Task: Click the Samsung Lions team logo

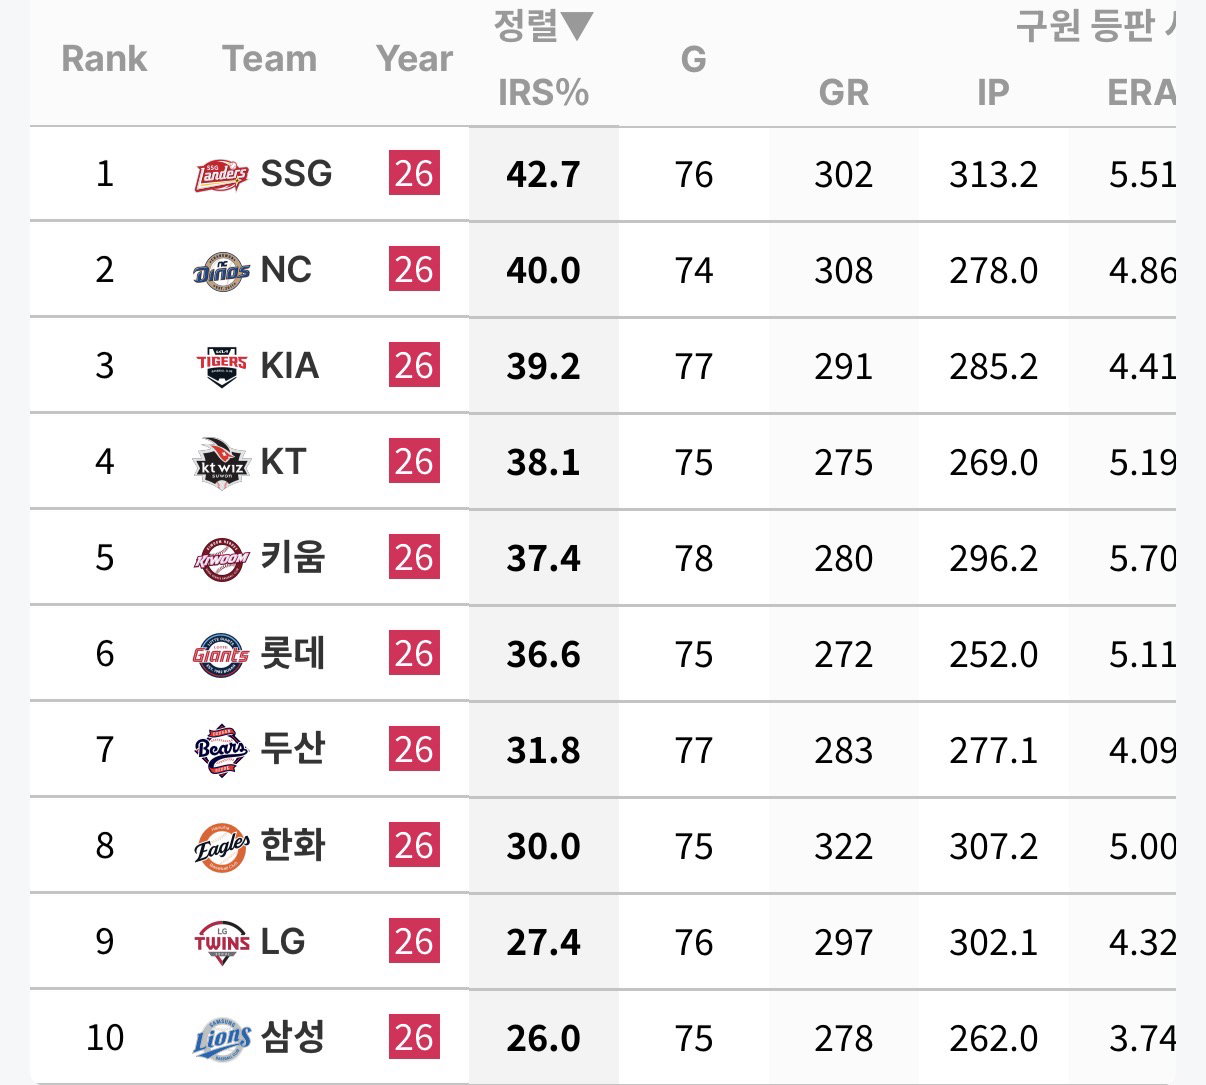Action: 221,1038
